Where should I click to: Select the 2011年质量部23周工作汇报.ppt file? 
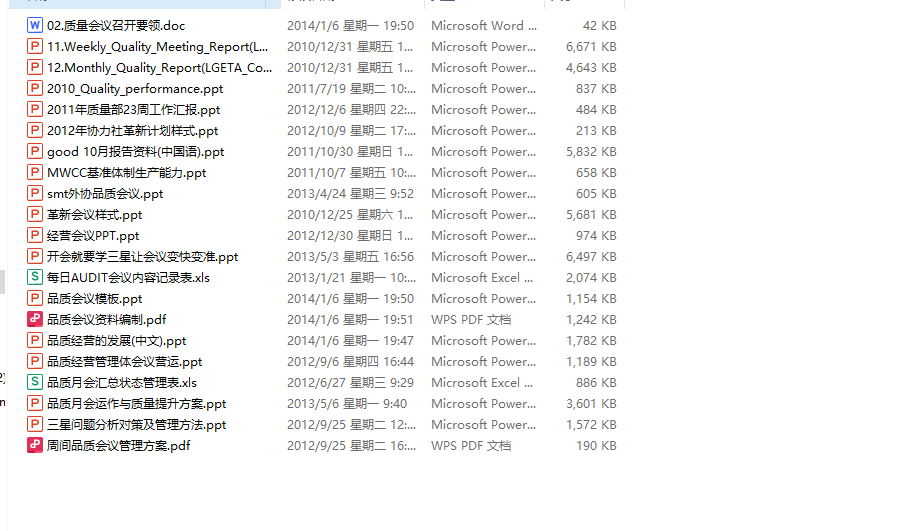pyautogui.click(x=133, y=110)
